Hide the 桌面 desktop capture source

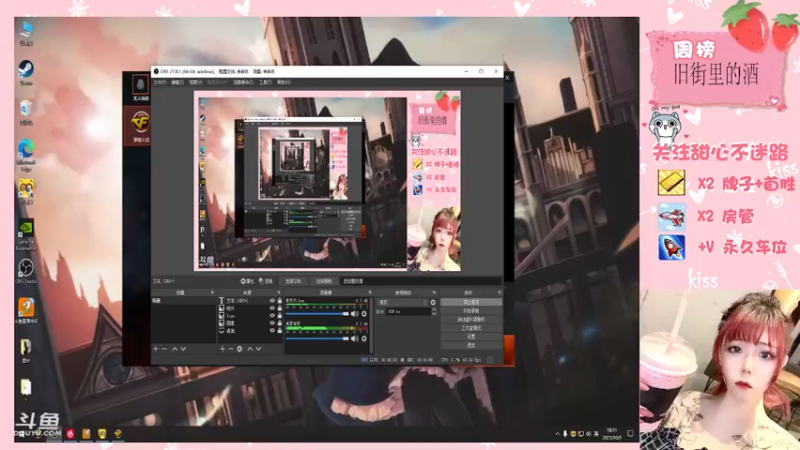tap(272, 331)
